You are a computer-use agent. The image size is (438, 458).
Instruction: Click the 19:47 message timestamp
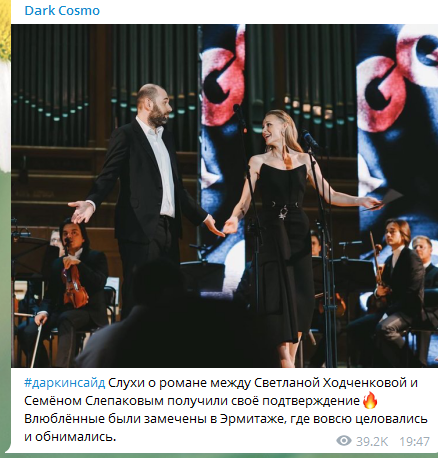[x=414, y=441]
